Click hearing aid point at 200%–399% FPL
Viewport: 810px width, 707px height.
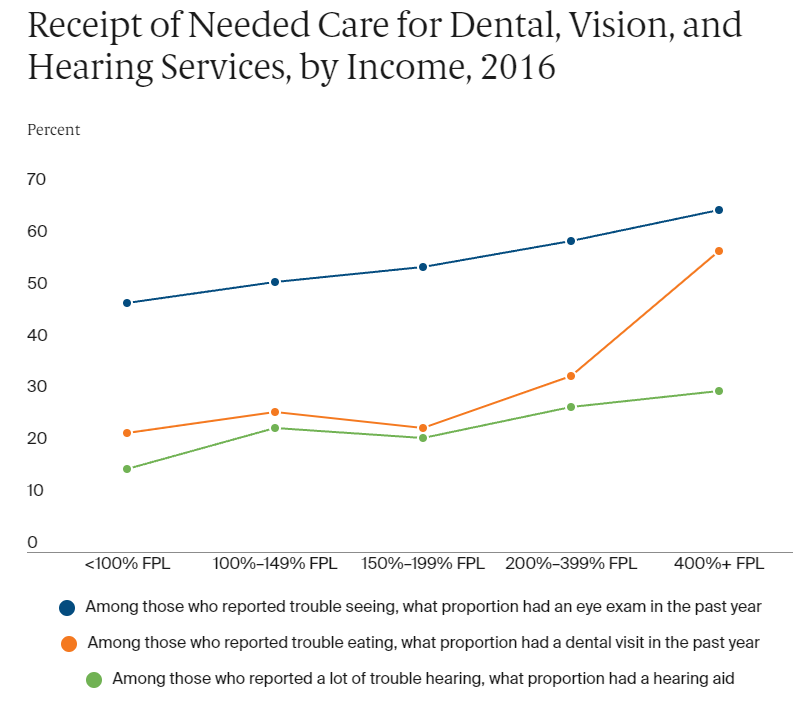571,407
